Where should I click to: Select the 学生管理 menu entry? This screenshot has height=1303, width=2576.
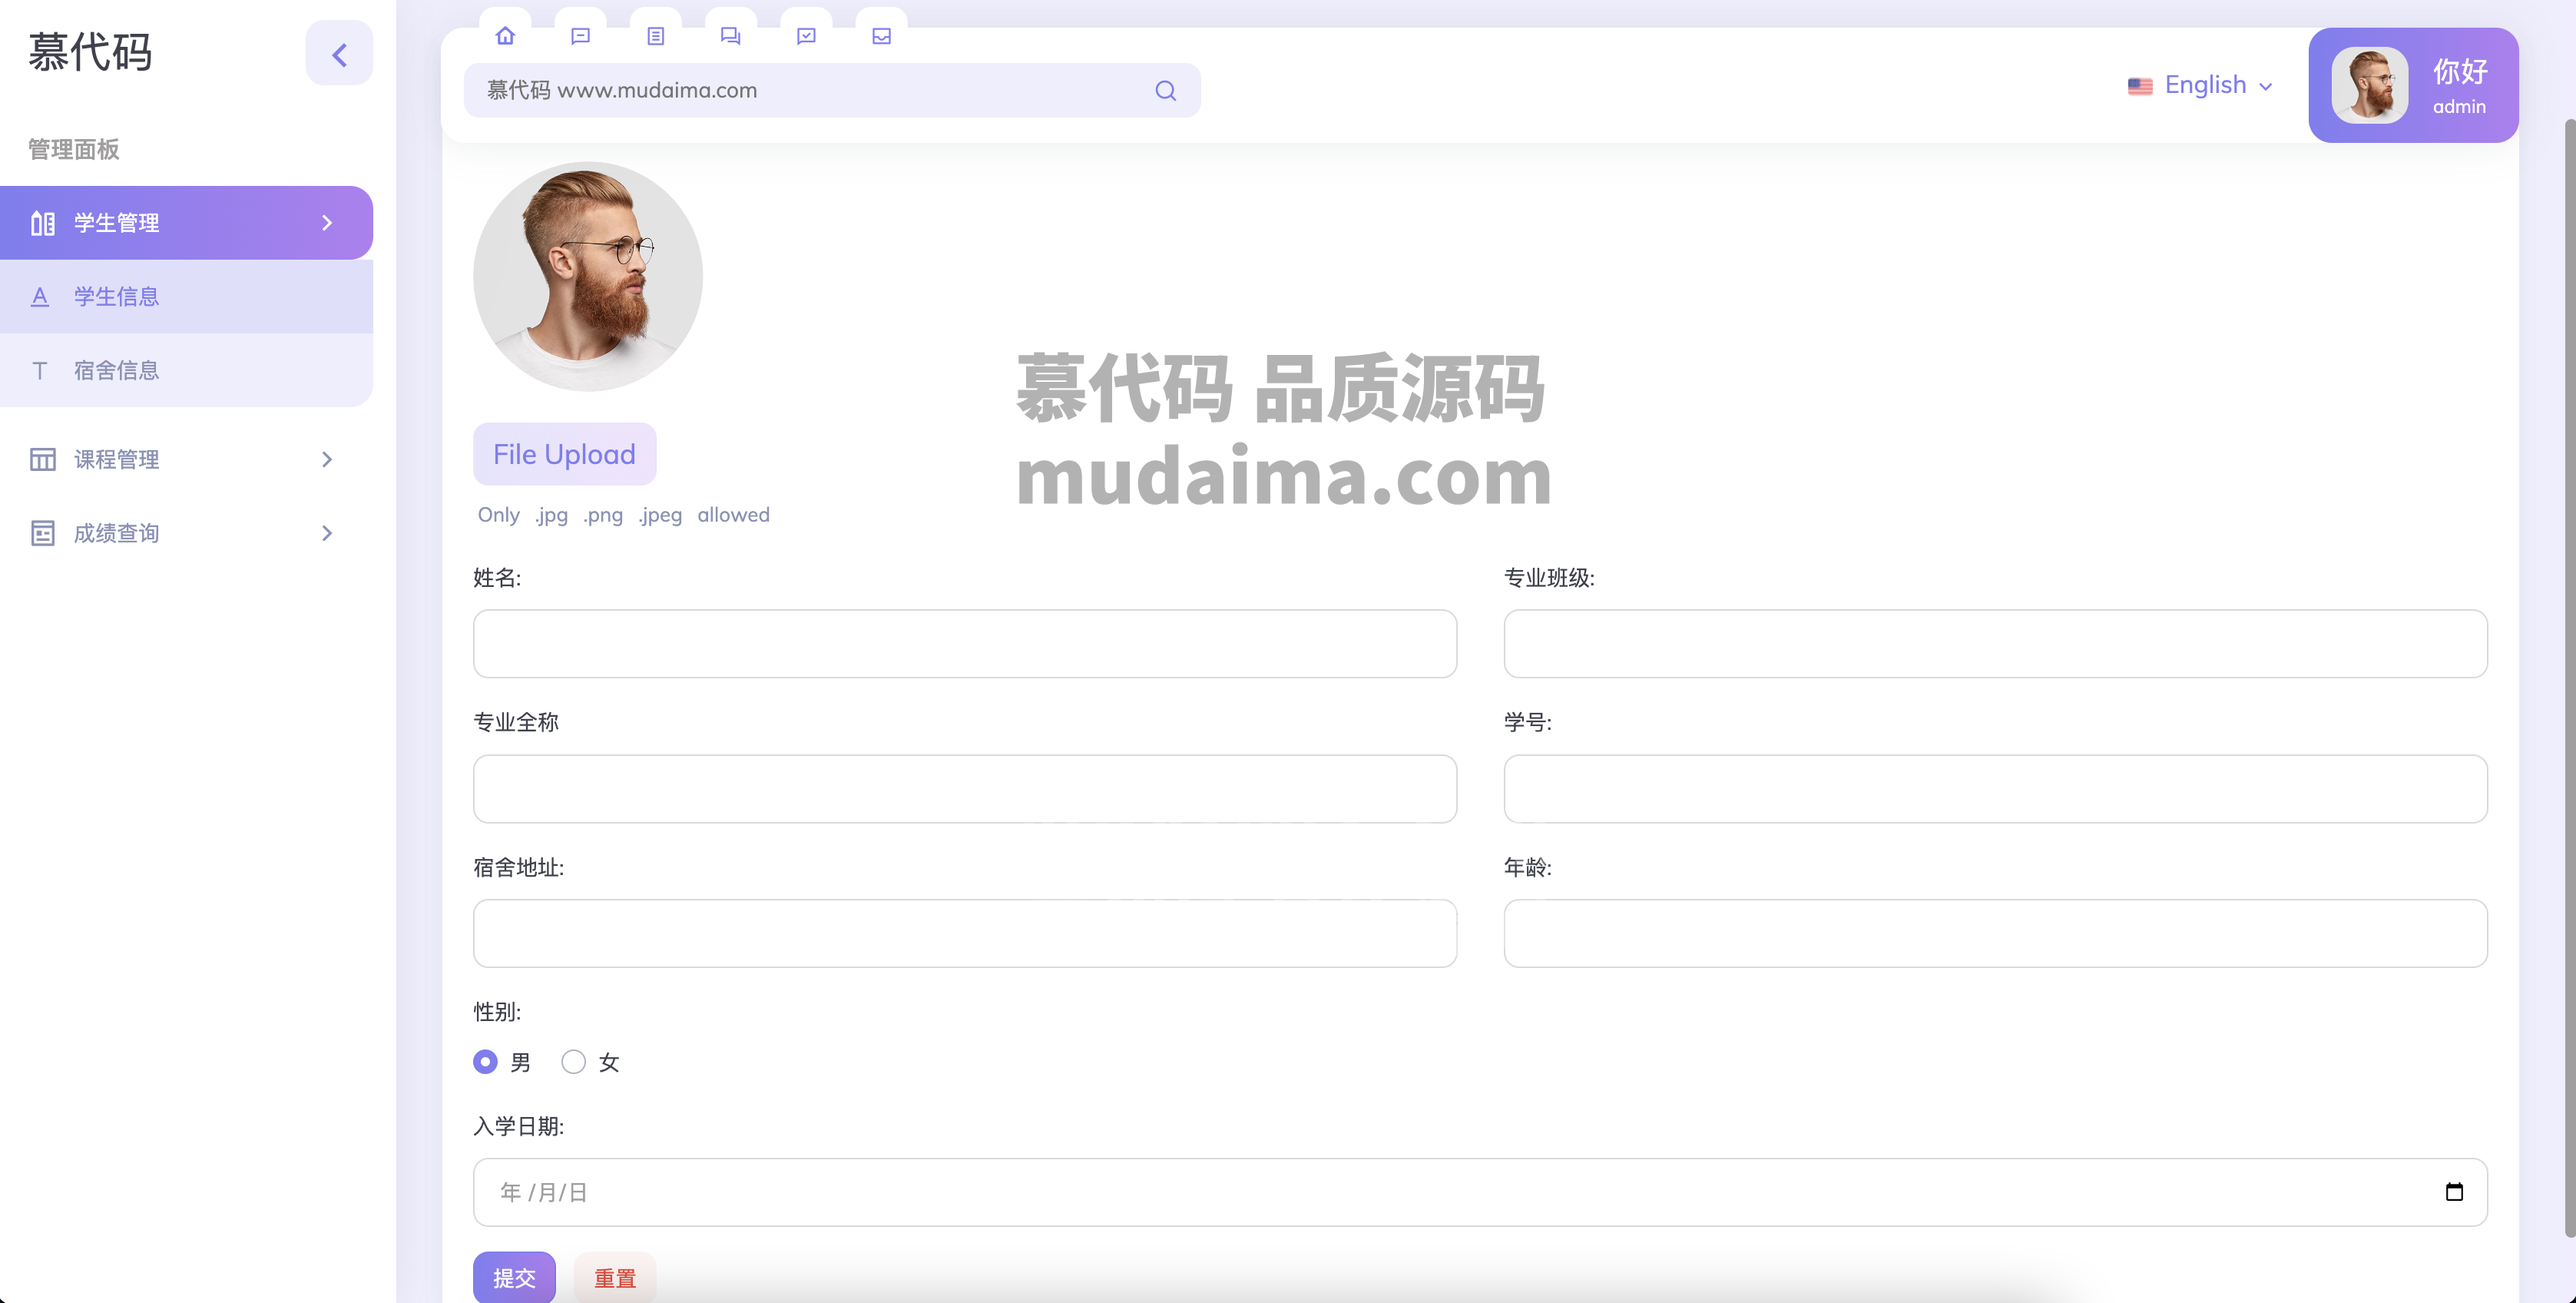tap(186, 223)
